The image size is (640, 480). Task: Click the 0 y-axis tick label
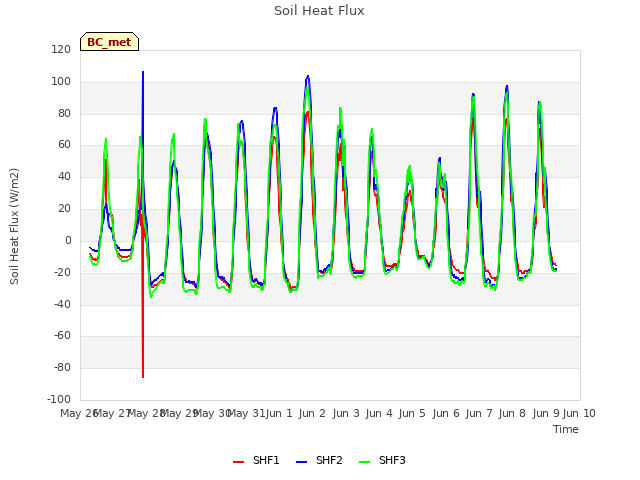click(x=68, y=240)
